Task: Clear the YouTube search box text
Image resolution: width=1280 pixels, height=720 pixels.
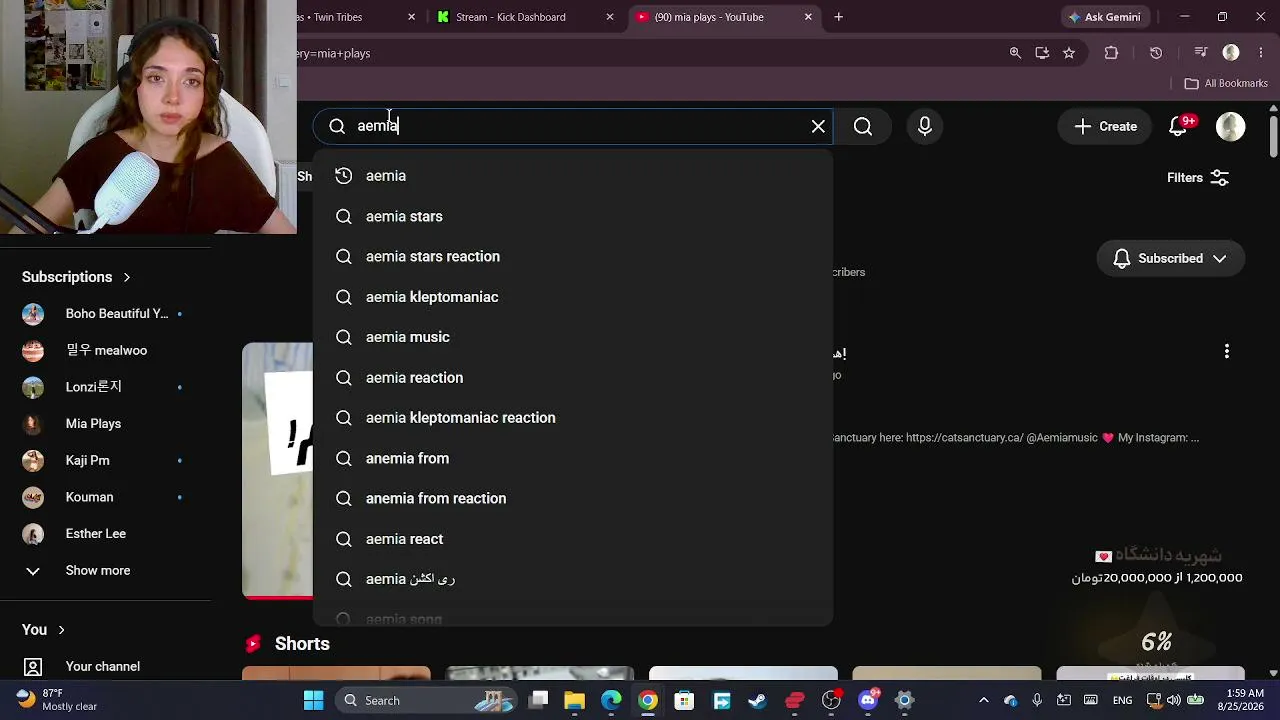Action: [x=818, y=126]
